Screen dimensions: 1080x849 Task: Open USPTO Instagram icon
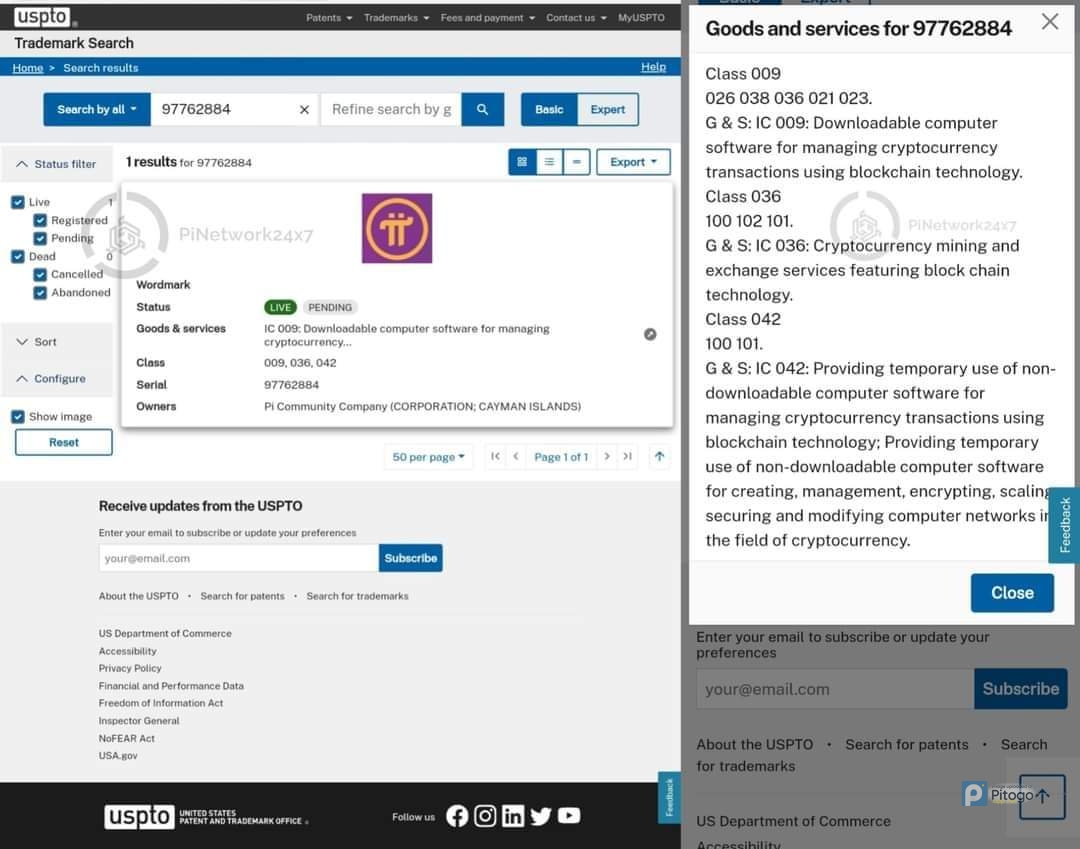click(485, 816)
